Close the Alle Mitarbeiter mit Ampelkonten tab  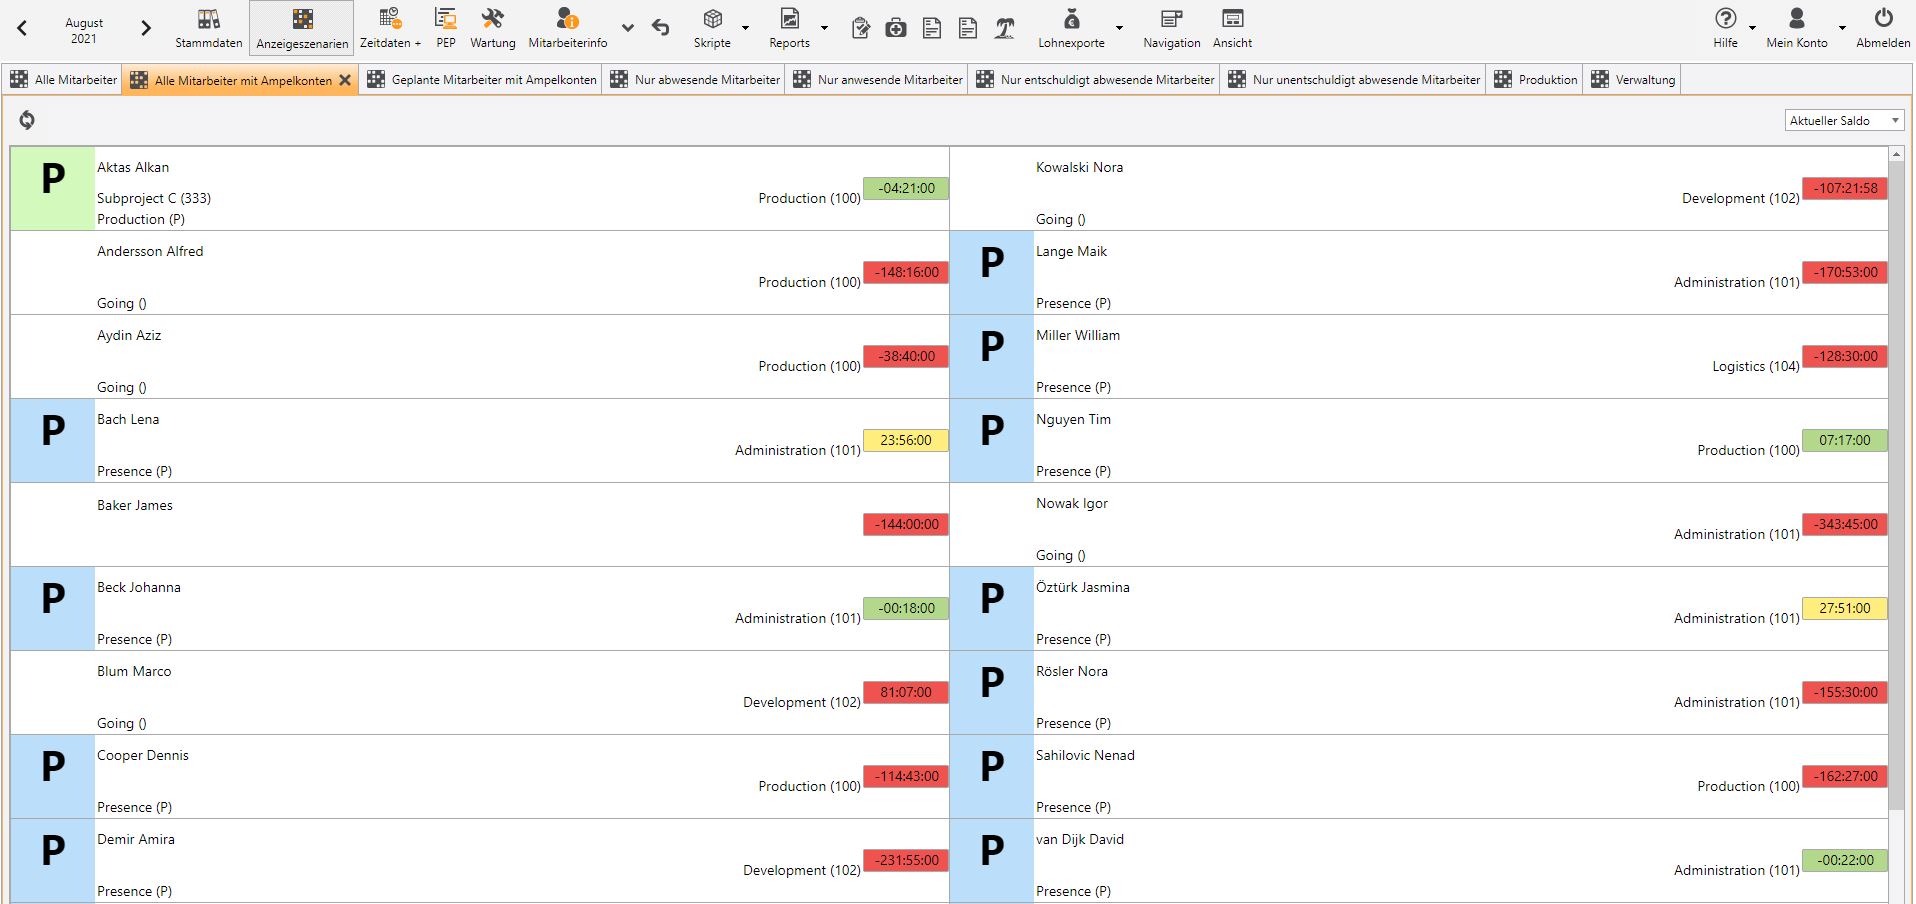(345, 80)
